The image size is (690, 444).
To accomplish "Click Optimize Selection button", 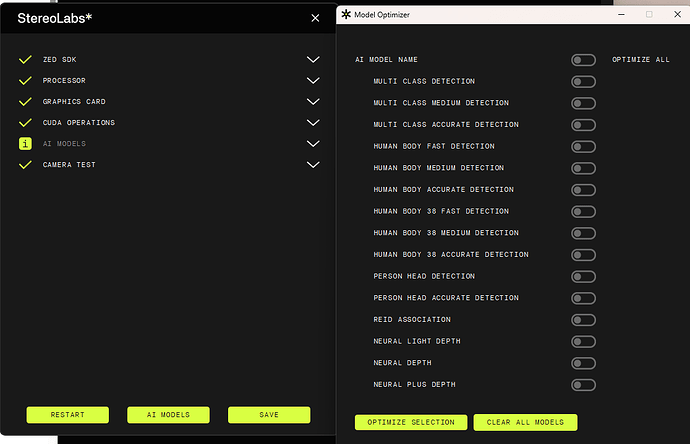I will [411, 422].
